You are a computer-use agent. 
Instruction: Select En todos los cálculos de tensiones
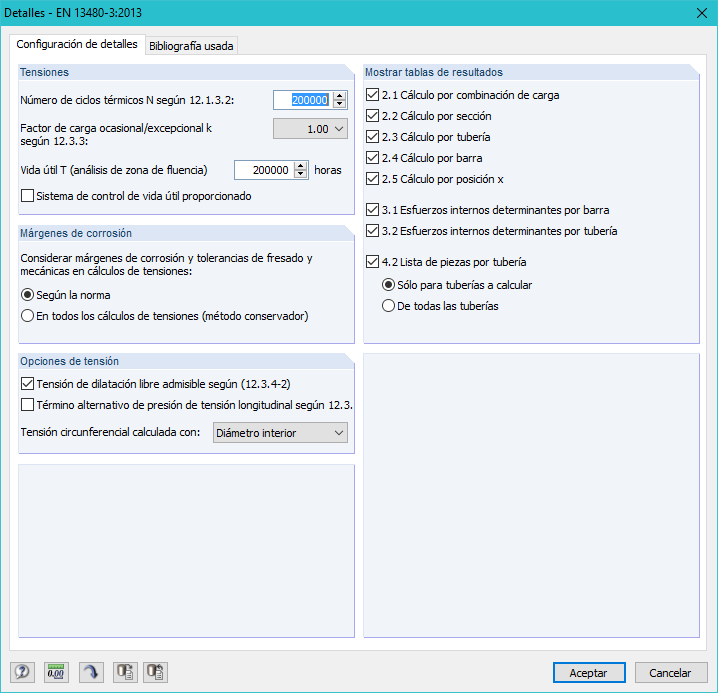27,316
